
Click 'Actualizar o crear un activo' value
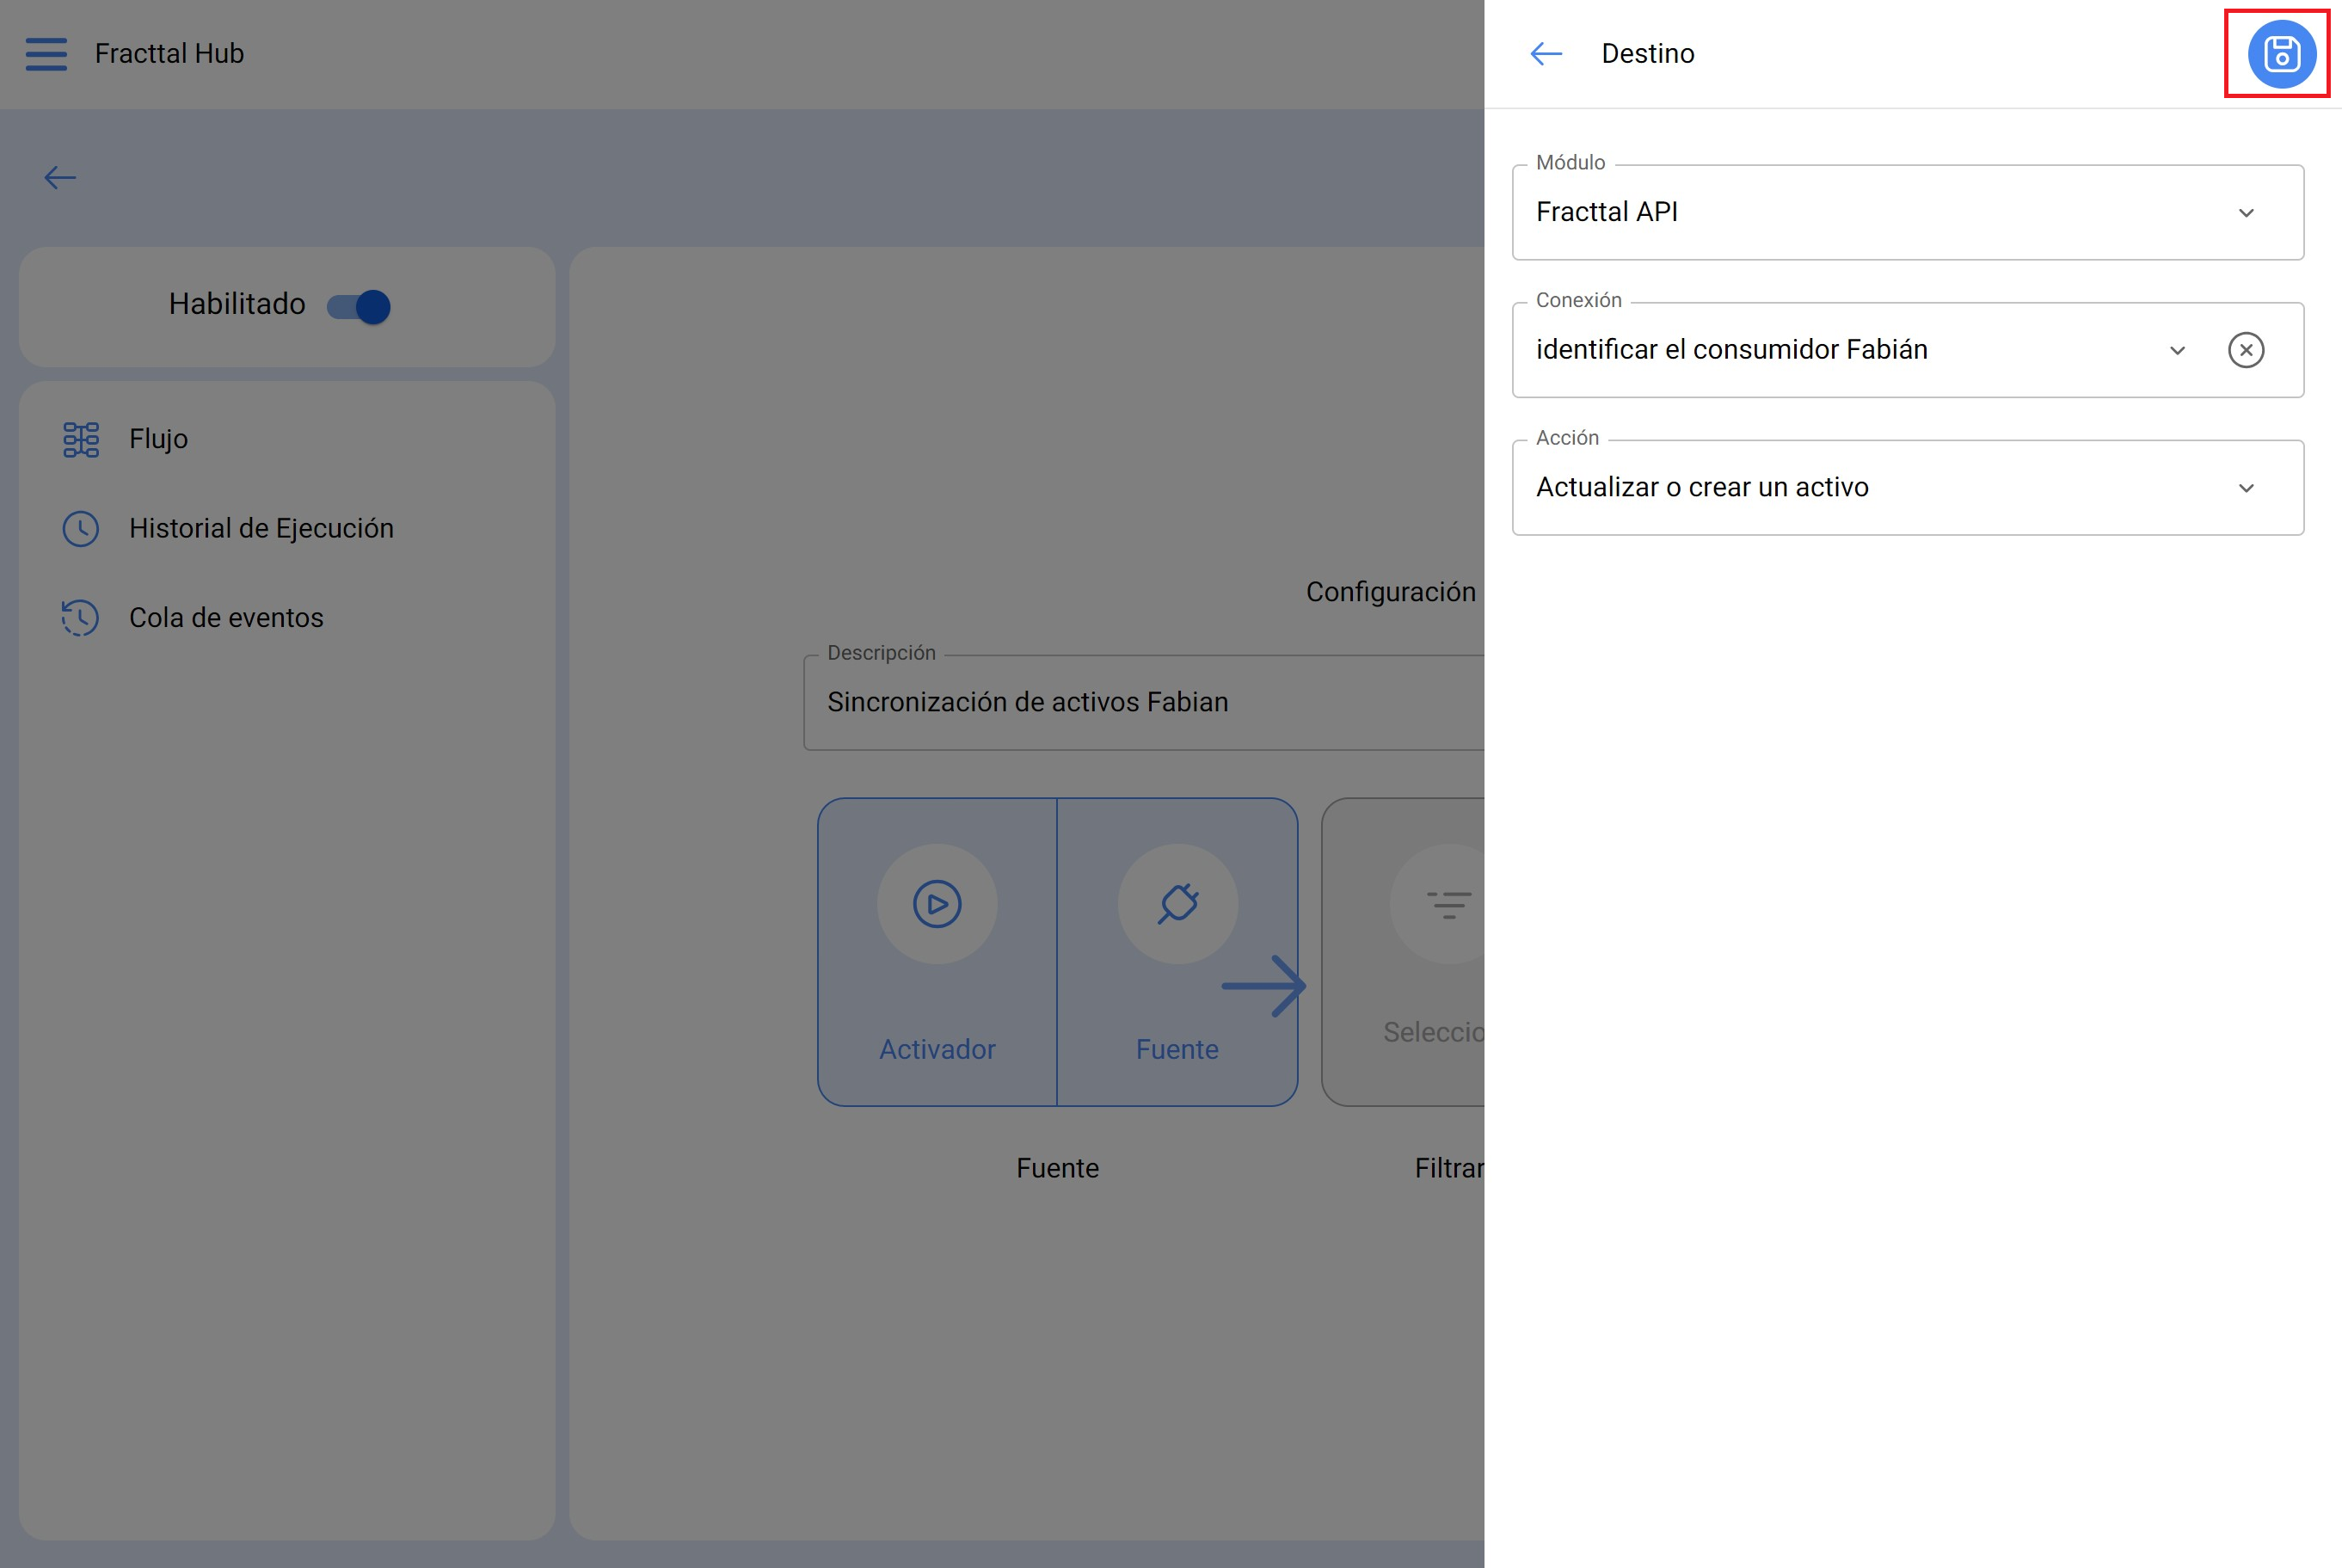coord(1702,487)
